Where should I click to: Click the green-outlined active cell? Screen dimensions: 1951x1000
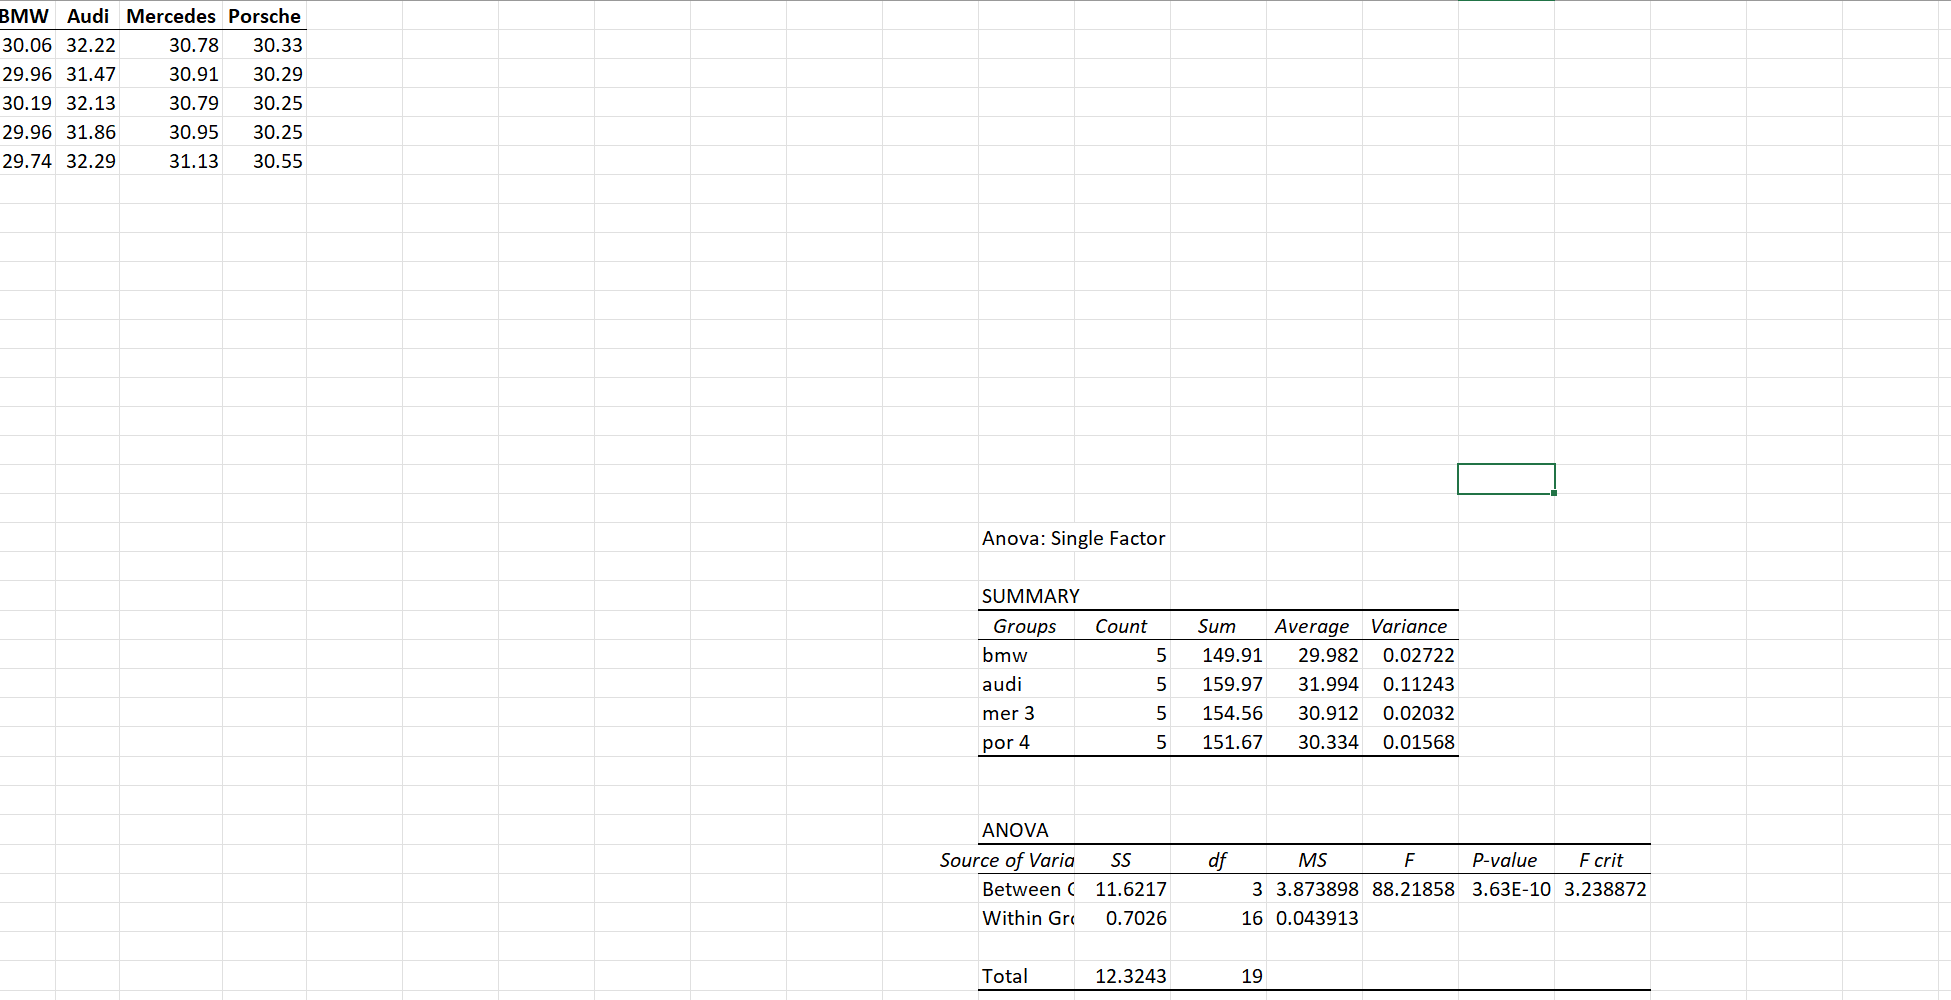pyautogui.click(x=1506, y=479)
